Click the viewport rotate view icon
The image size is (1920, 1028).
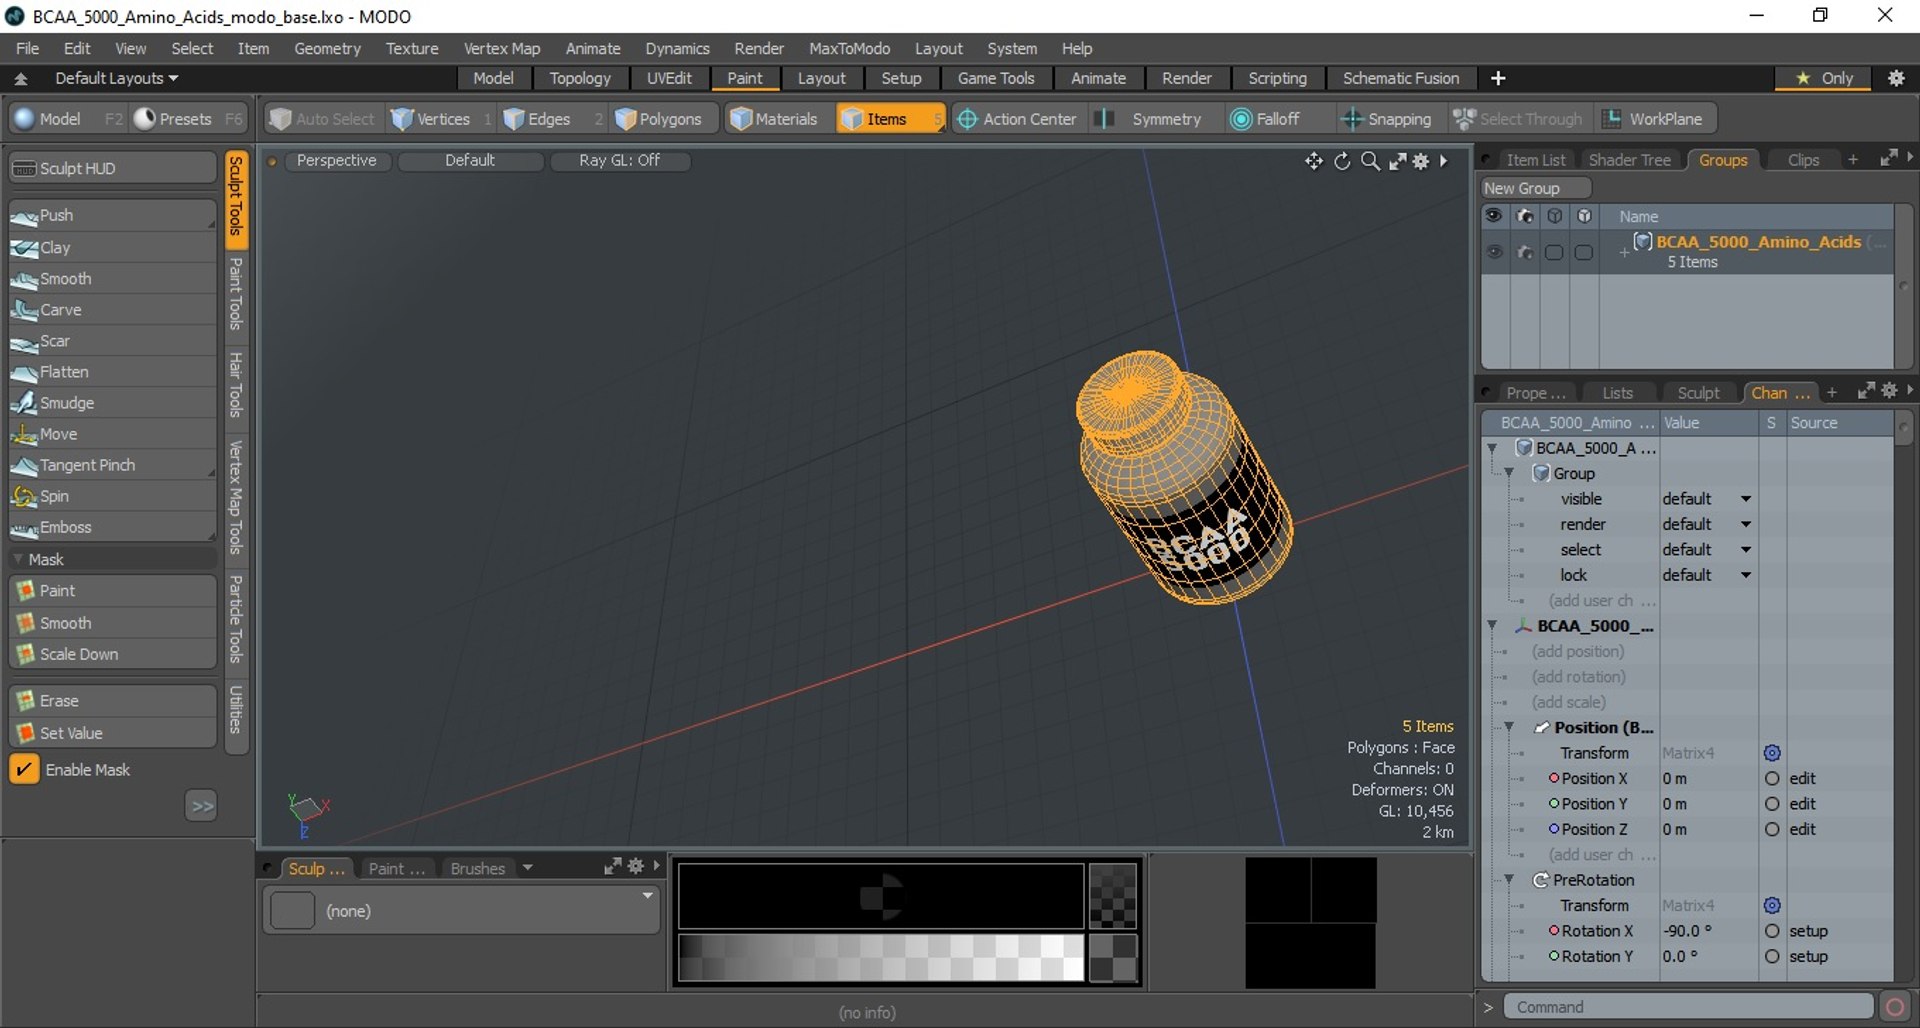point(1342,161)
